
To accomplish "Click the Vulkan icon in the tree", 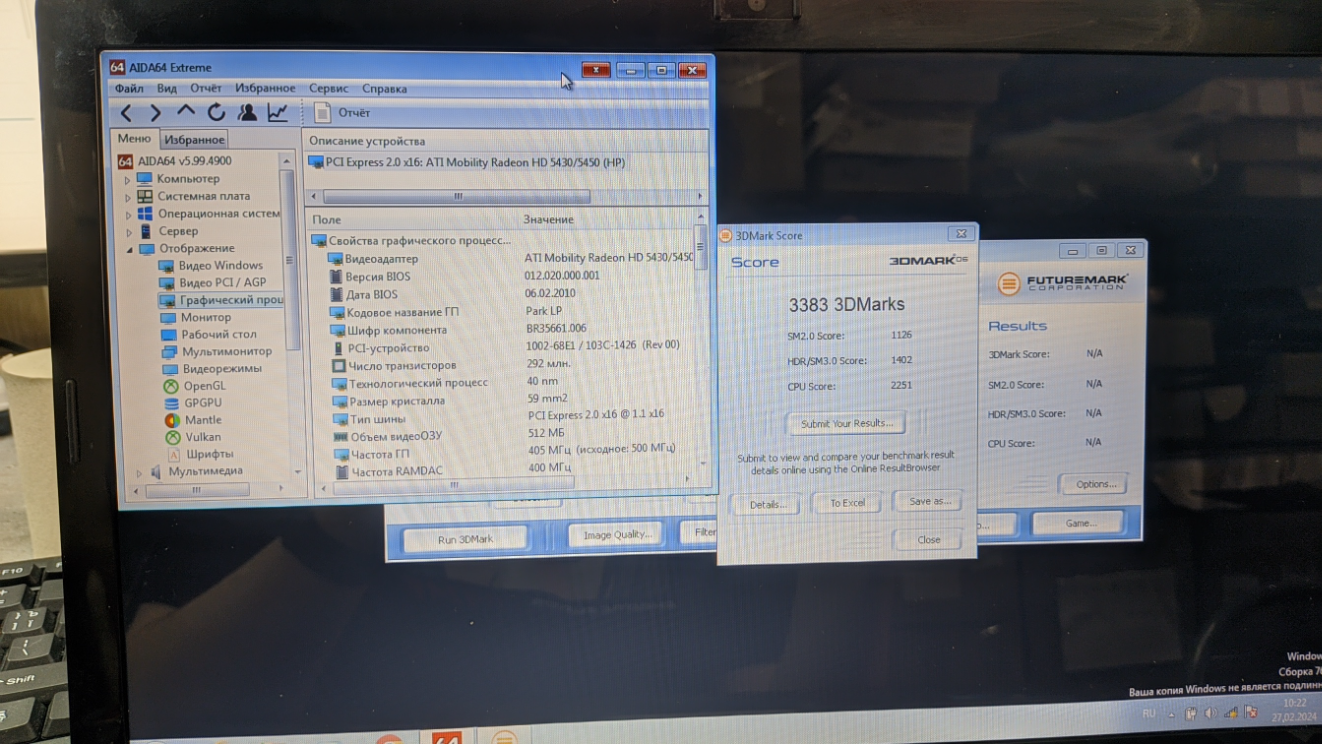I will (x=172, y=437).
